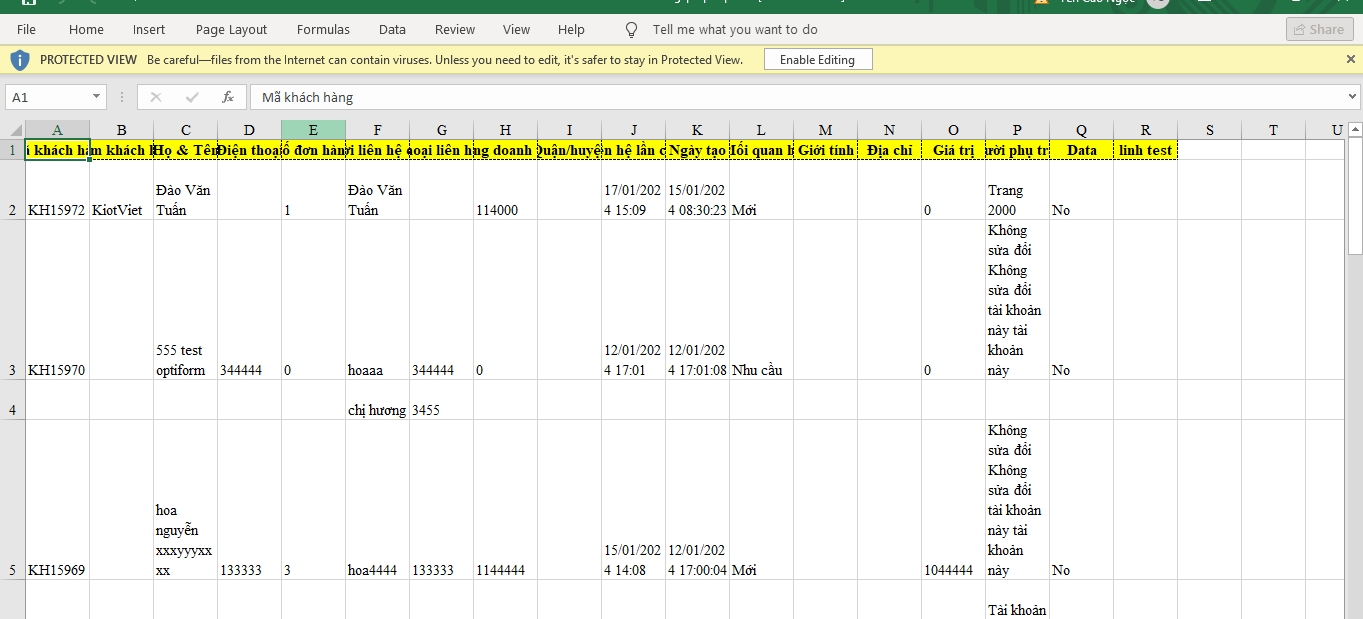This screenshot has height=619, width=1363.
Task: Open the Help tab
Action: [571, 29]
